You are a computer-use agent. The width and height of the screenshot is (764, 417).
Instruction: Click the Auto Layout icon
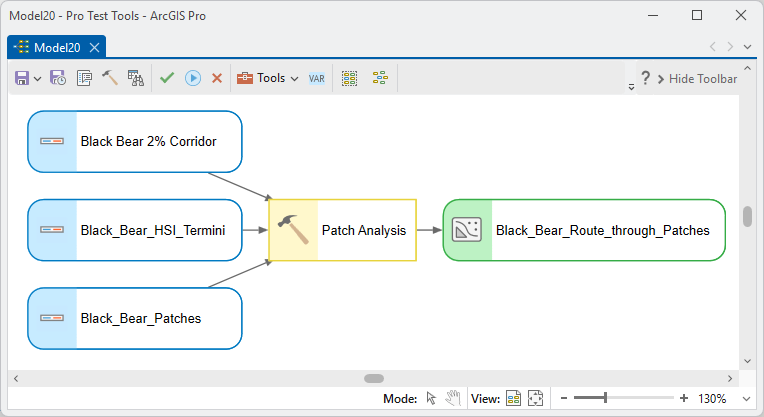(x=380, y=78)
